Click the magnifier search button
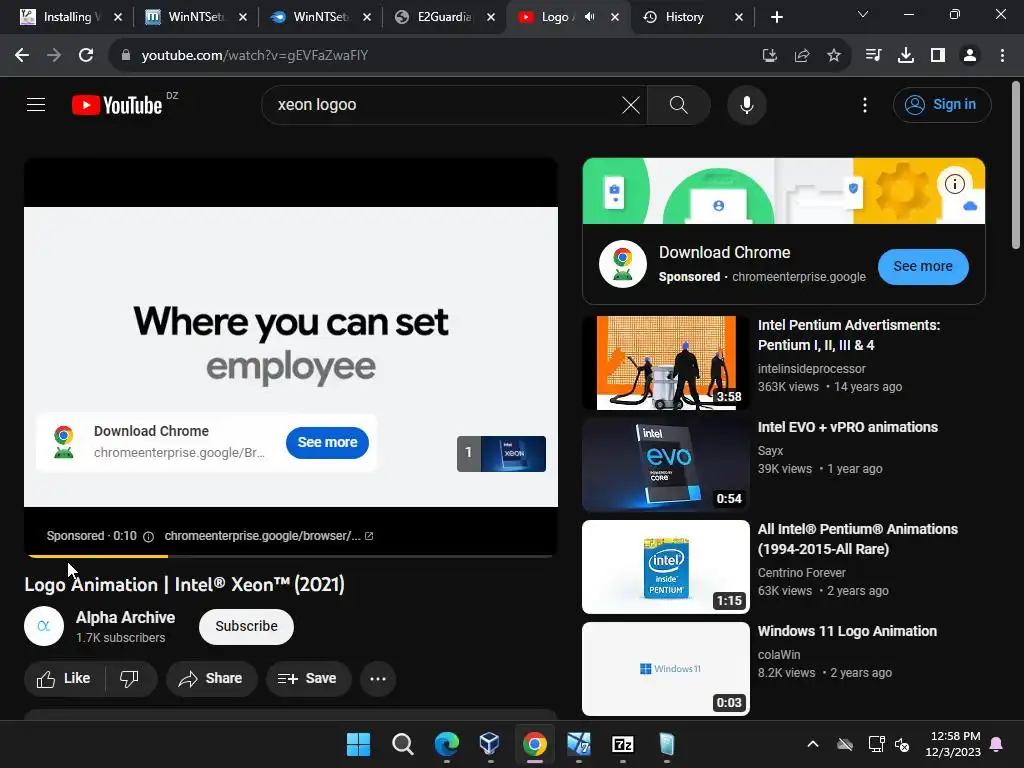The image size is (1024, 768). click(679, 104)
